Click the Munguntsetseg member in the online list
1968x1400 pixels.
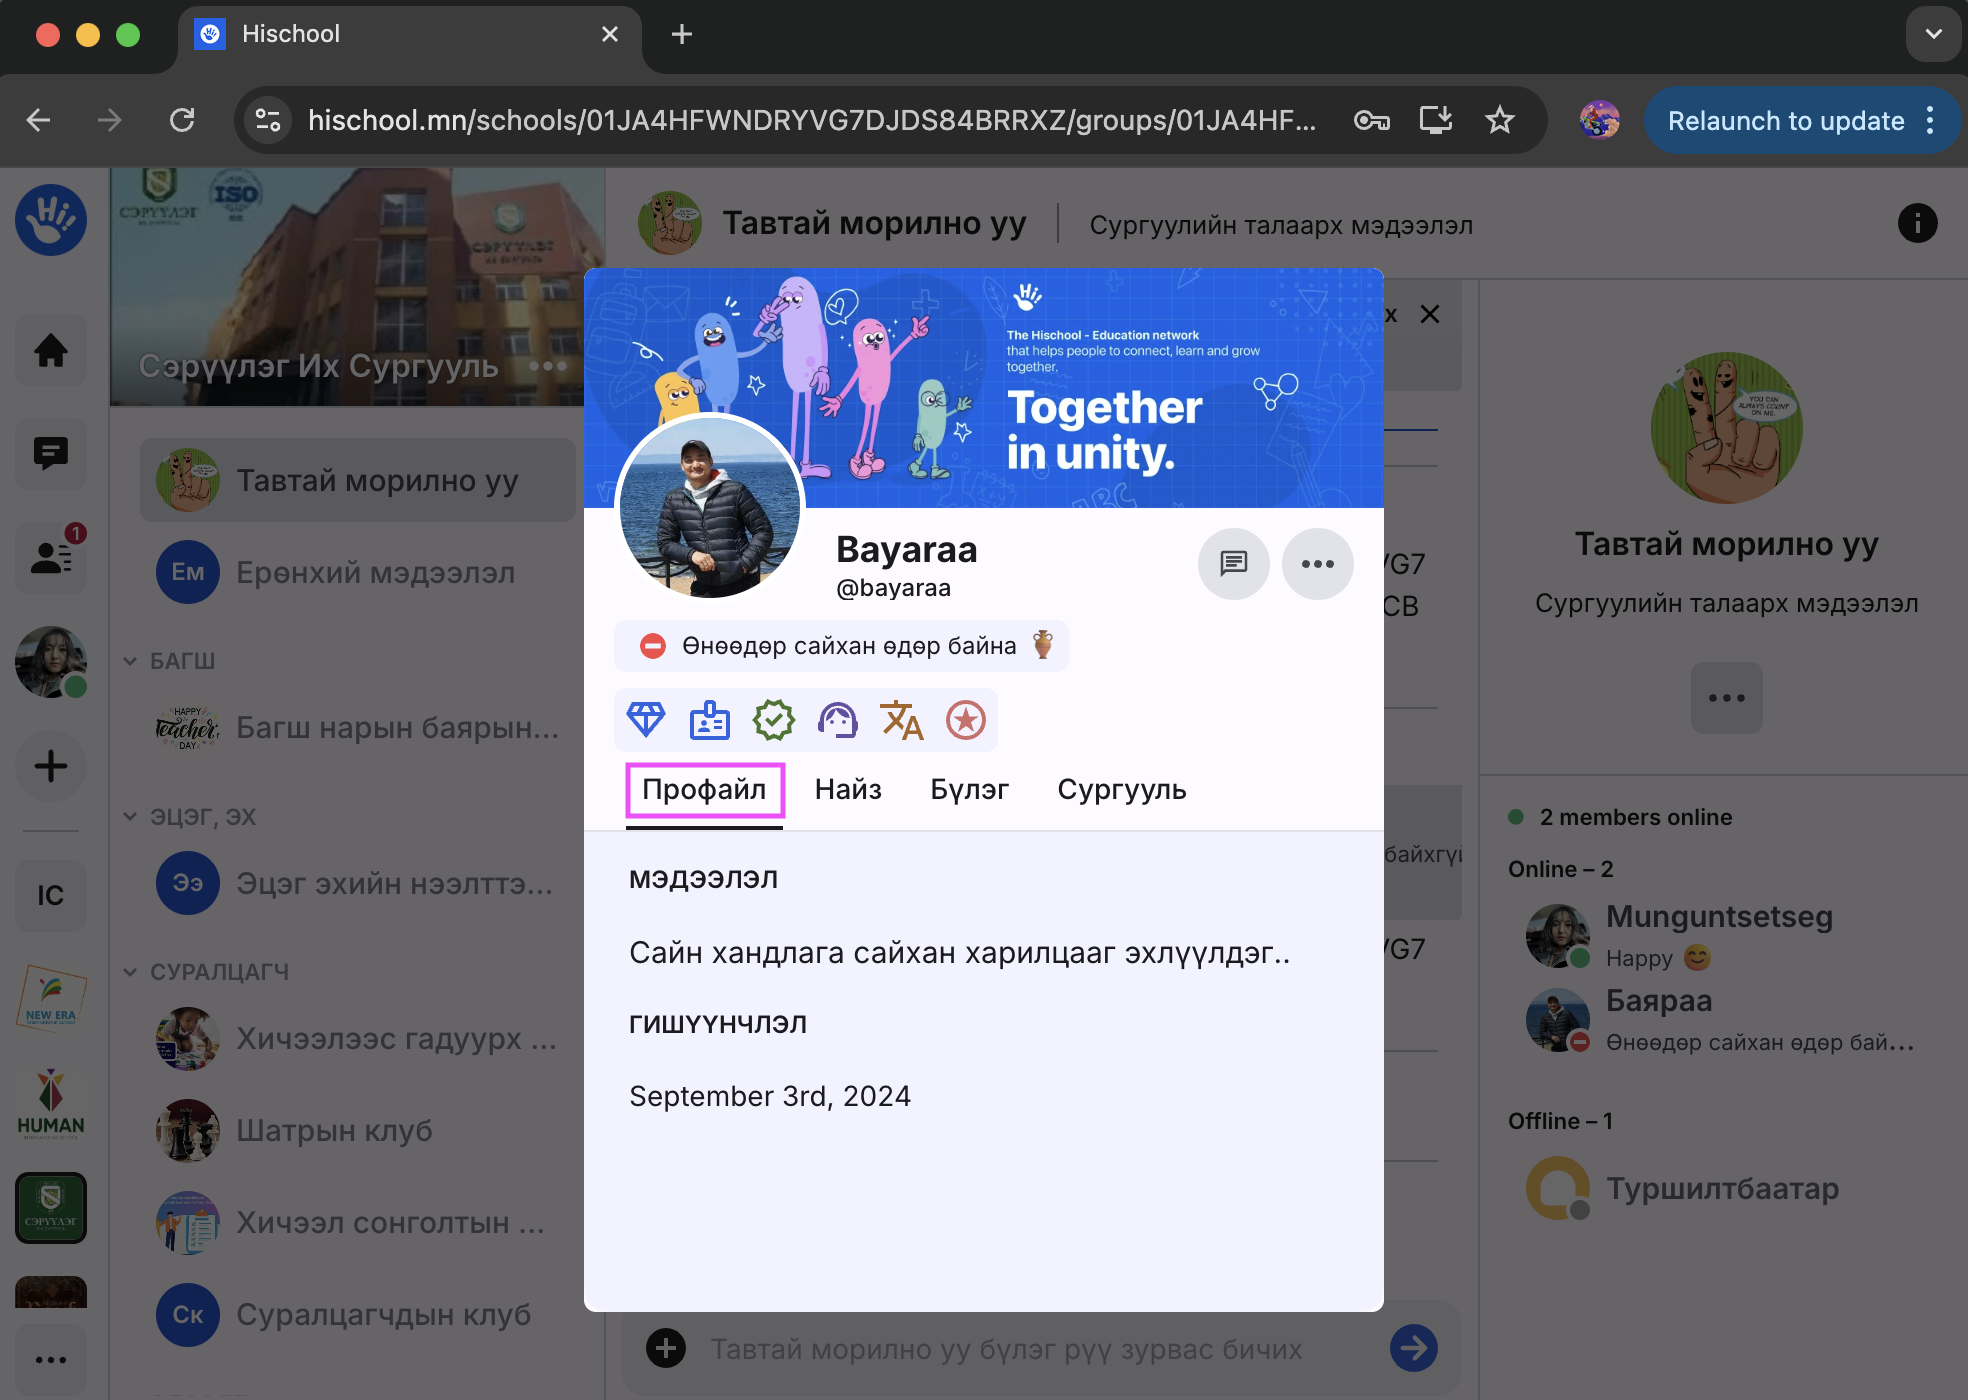(1718, 917)
